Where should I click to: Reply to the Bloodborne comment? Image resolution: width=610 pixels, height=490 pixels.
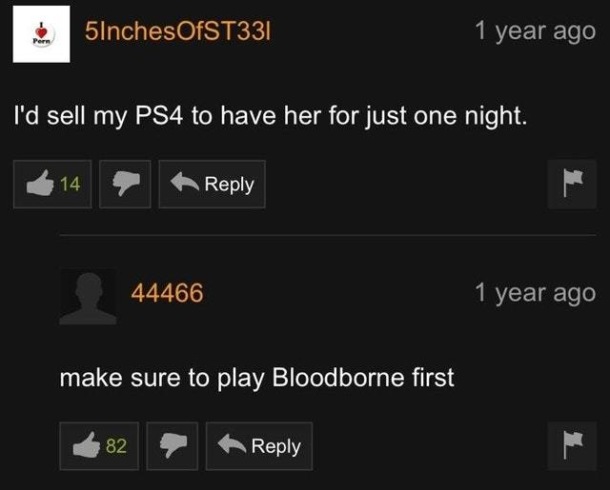(259, 446)
